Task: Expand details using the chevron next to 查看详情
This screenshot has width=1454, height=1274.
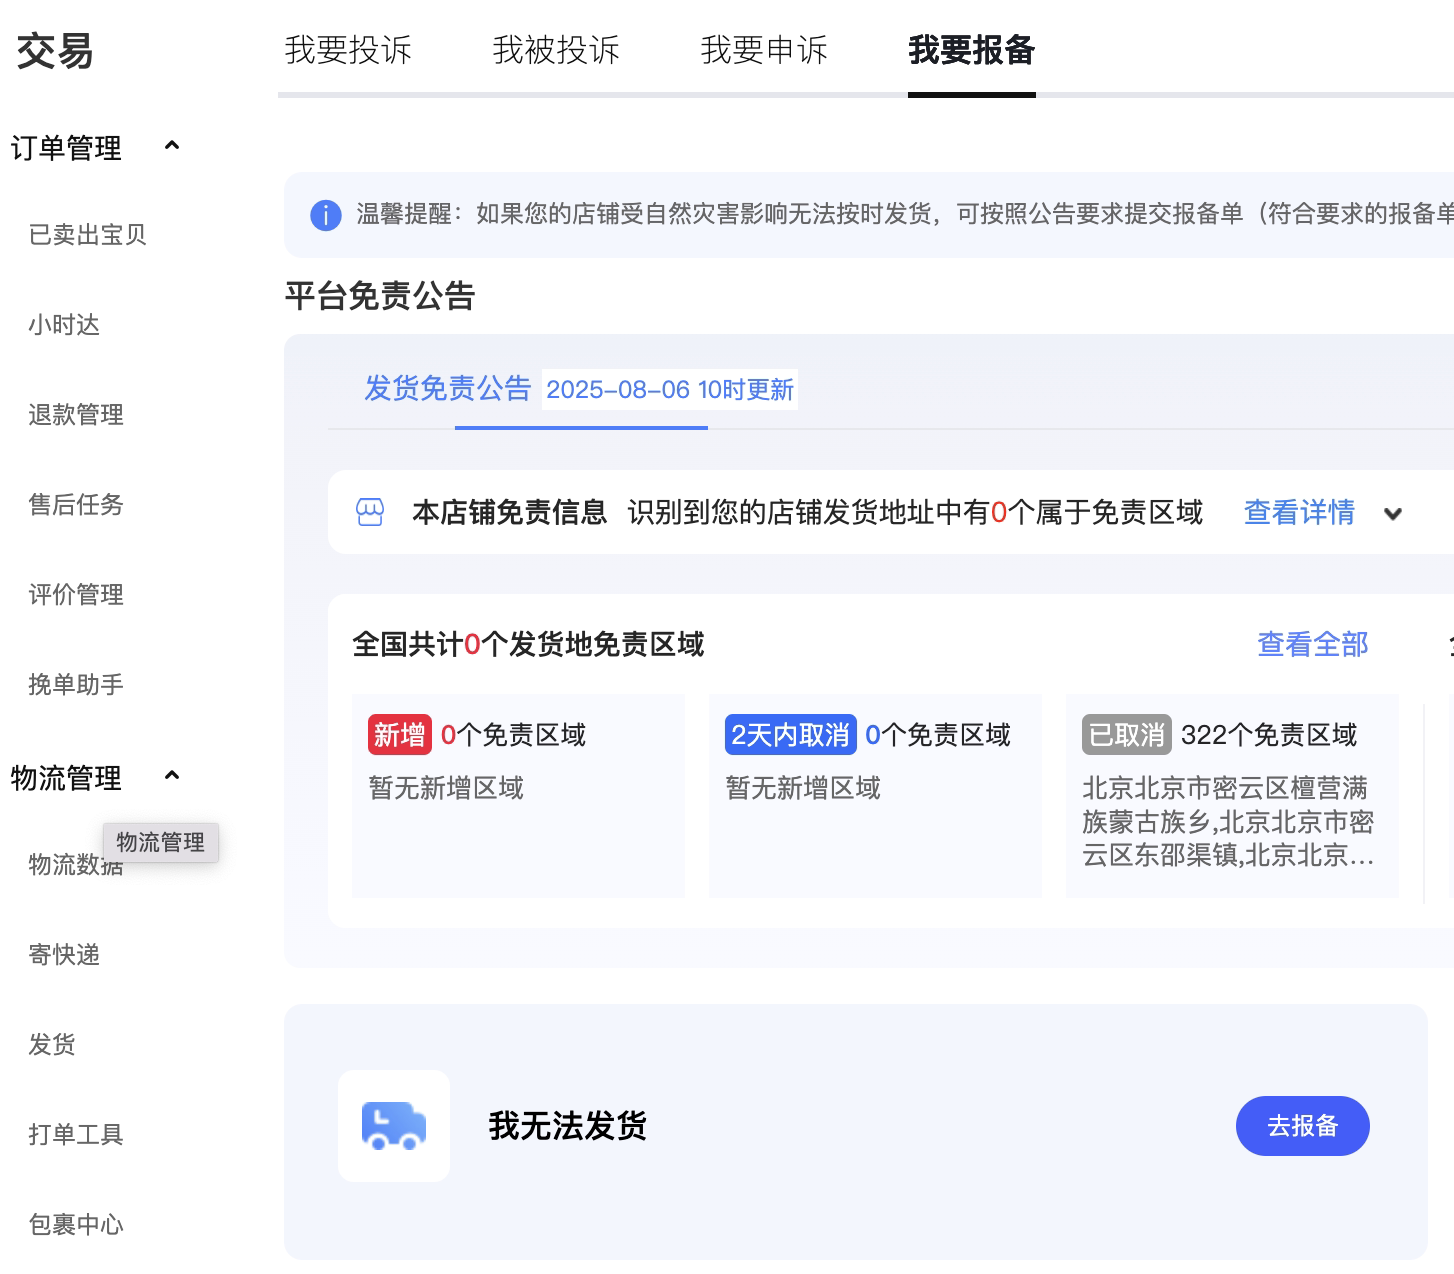Action: (x=1393, y=513)
